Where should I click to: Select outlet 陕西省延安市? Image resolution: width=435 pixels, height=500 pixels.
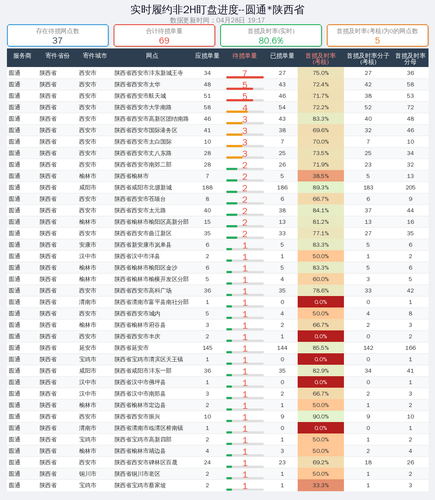132,348
